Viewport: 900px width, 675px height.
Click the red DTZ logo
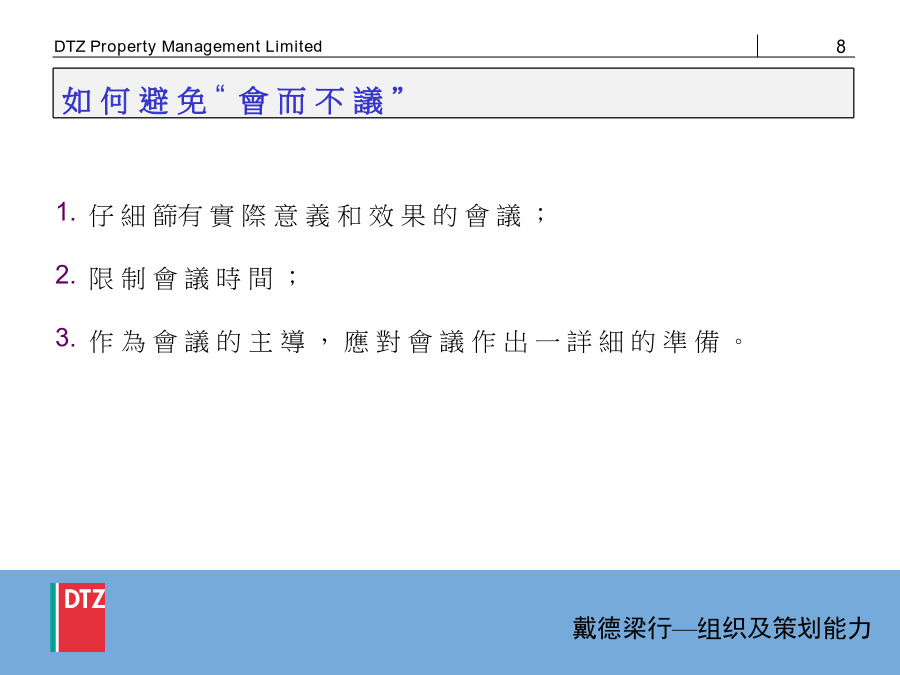point(77,617)
